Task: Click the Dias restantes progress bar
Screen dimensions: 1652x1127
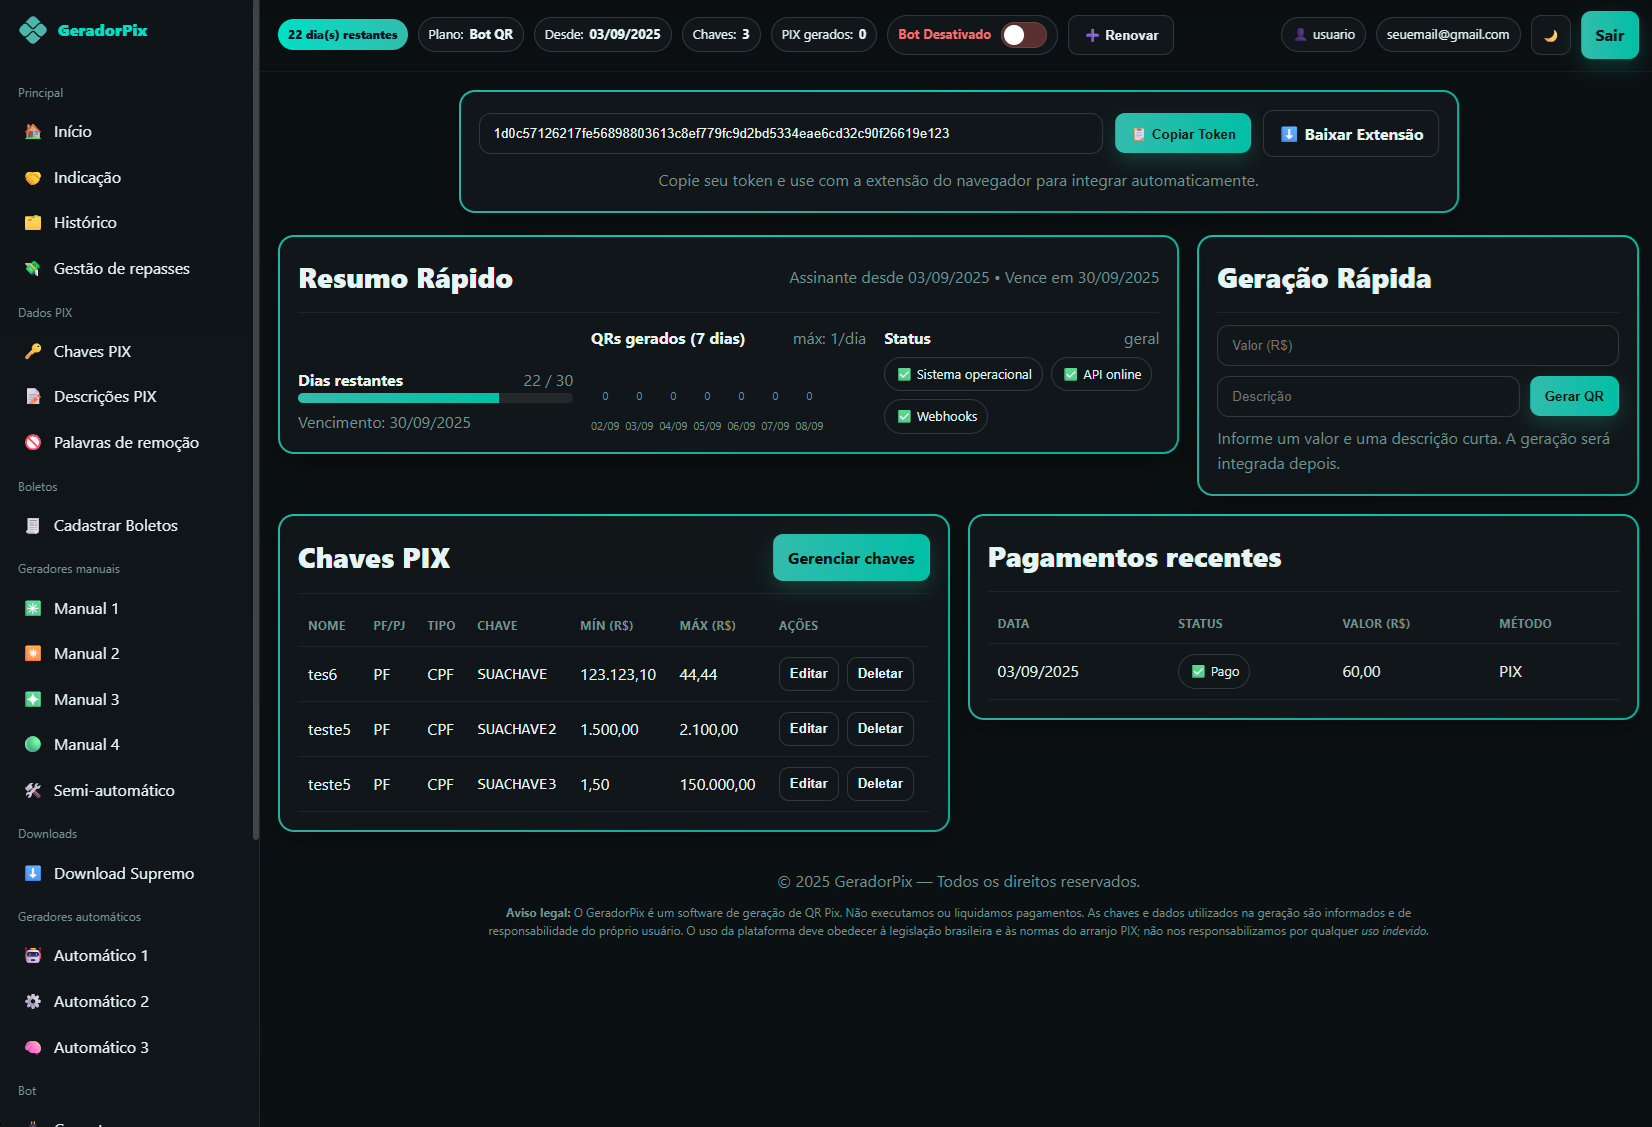Action: [435, 398]
